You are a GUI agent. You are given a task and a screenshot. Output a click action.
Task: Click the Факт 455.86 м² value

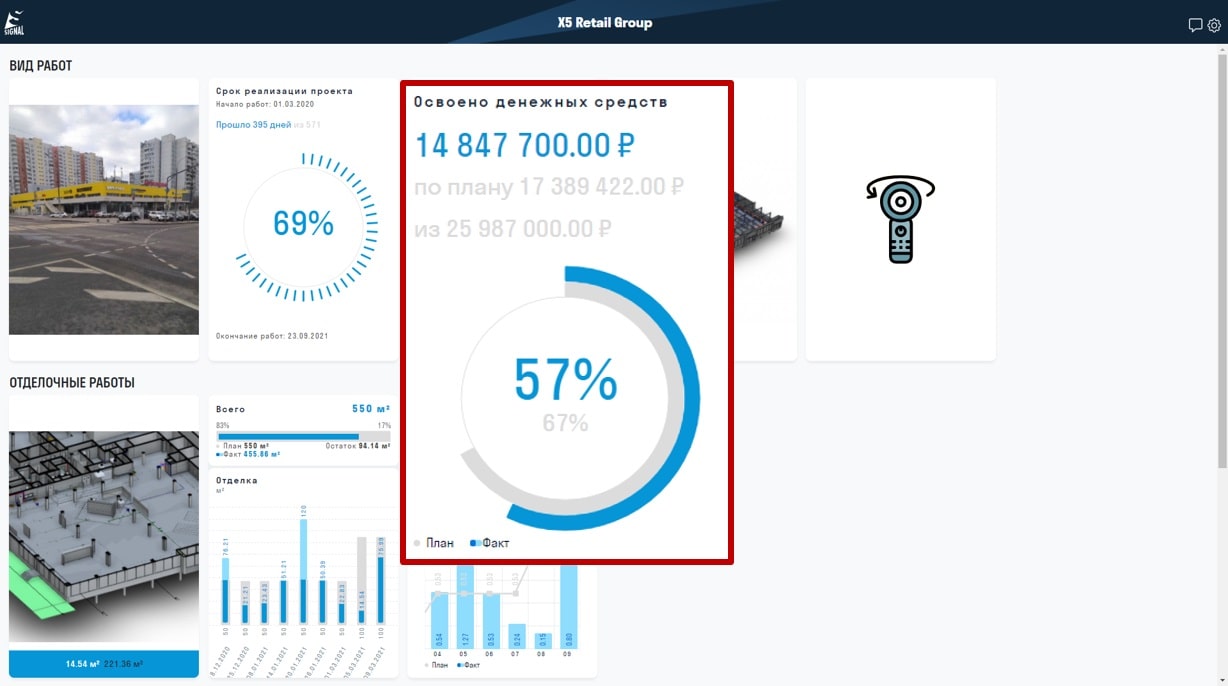tap(248, 455)
